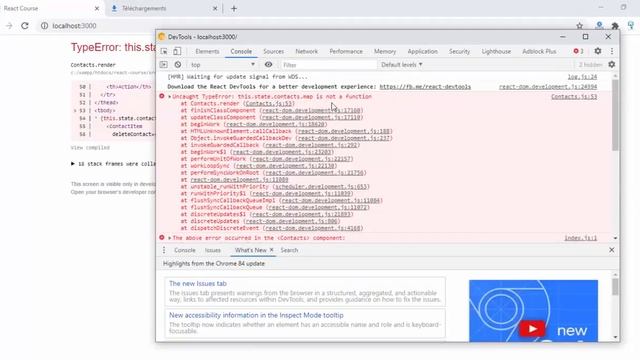Open the Lighthouse panel
The width and height of the screenshot is (640, 360).
point(496,51)
